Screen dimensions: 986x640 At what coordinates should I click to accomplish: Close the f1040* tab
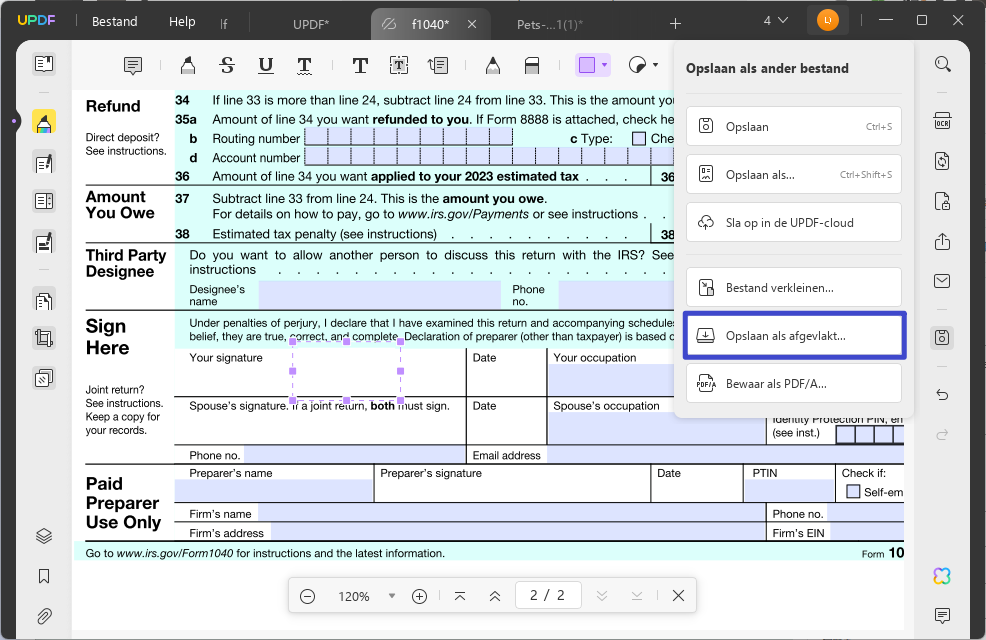(472, 24)
